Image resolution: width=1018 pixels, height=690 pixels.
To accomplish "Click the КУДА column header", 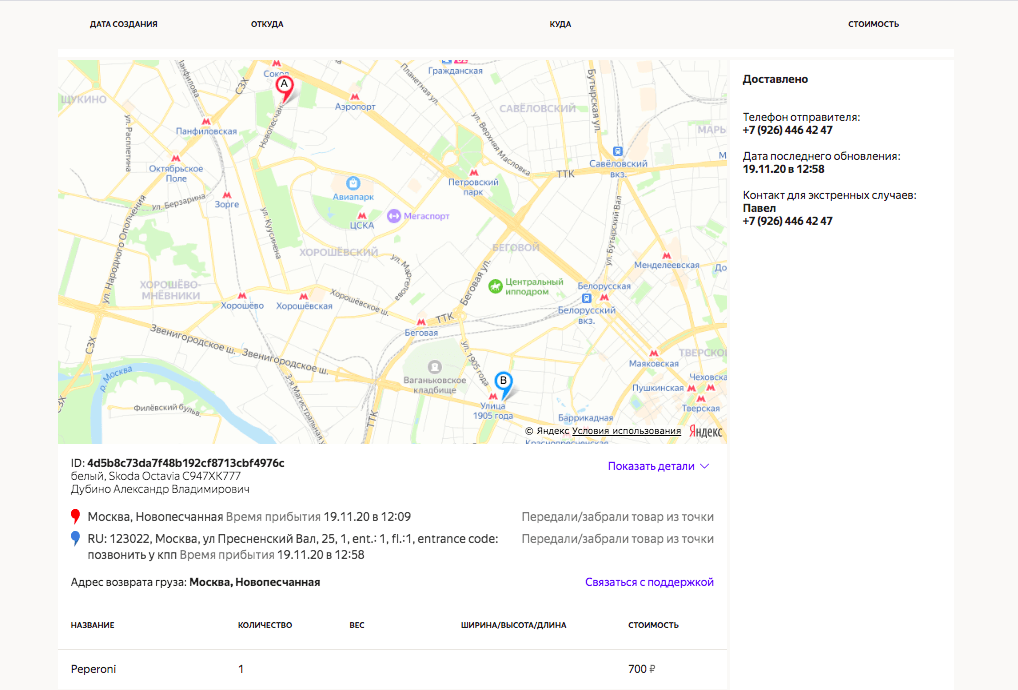I will [560, 24].
